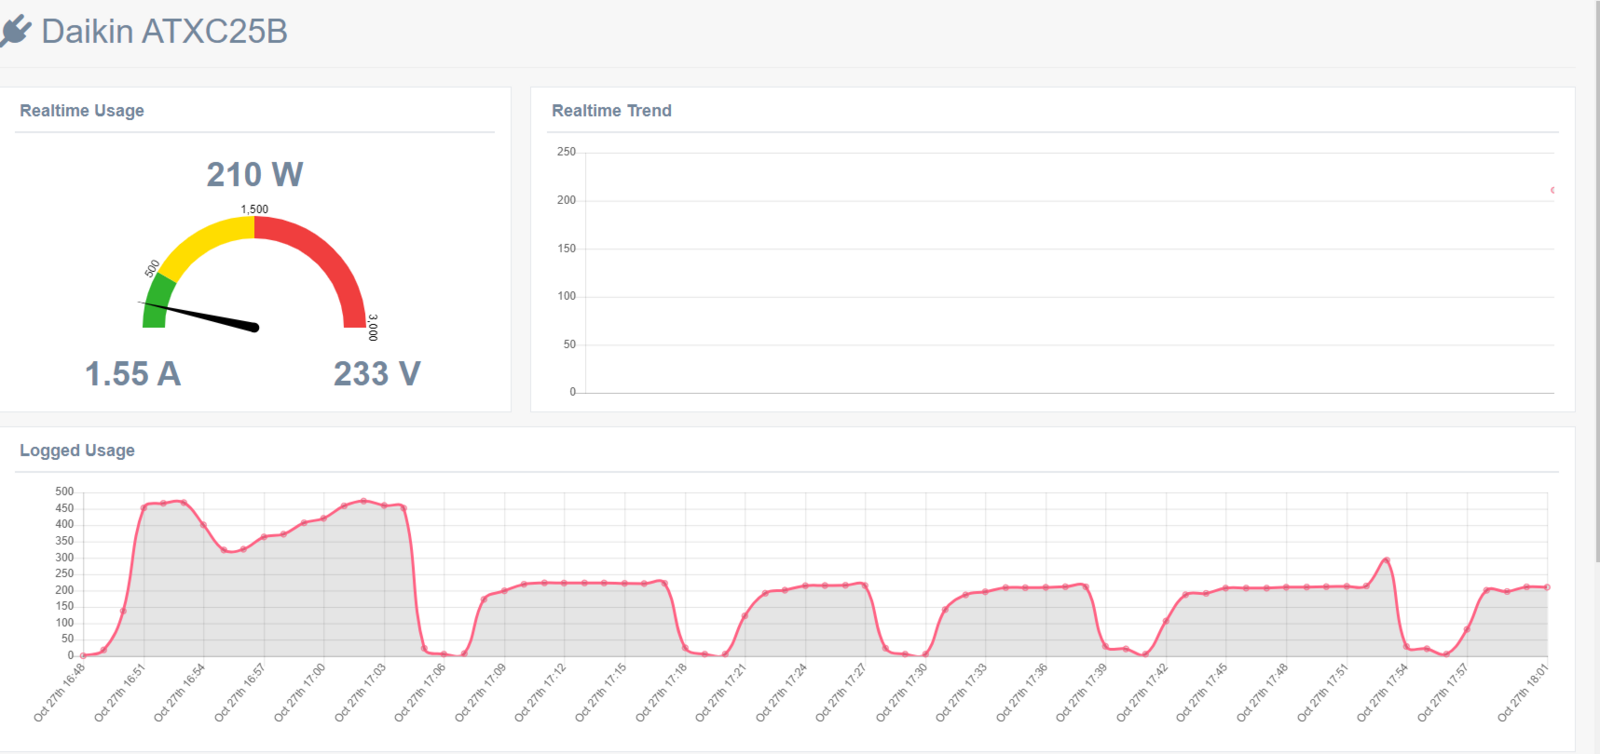Screen dimensions: 1600x754
Task: Click the Realtime Trend panel heading
Action: tap(612, 110)
